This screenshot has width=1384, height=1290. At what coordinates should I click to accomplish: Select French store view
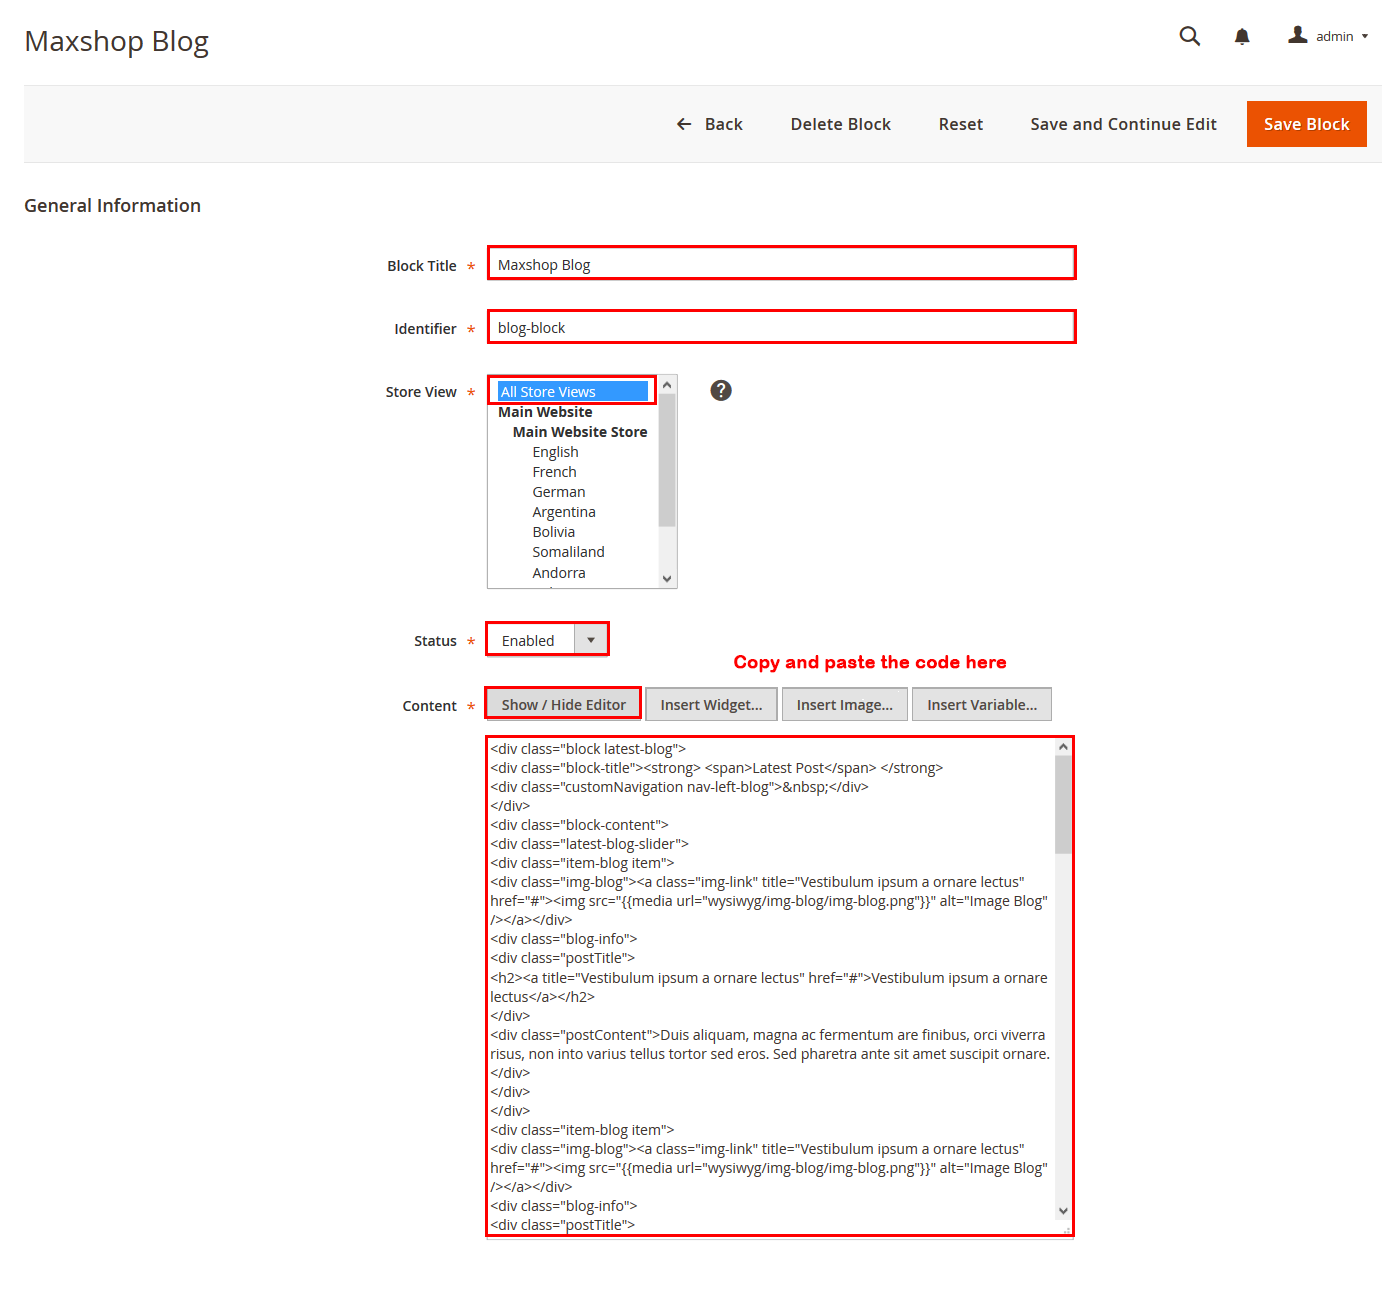click(554, 472)
